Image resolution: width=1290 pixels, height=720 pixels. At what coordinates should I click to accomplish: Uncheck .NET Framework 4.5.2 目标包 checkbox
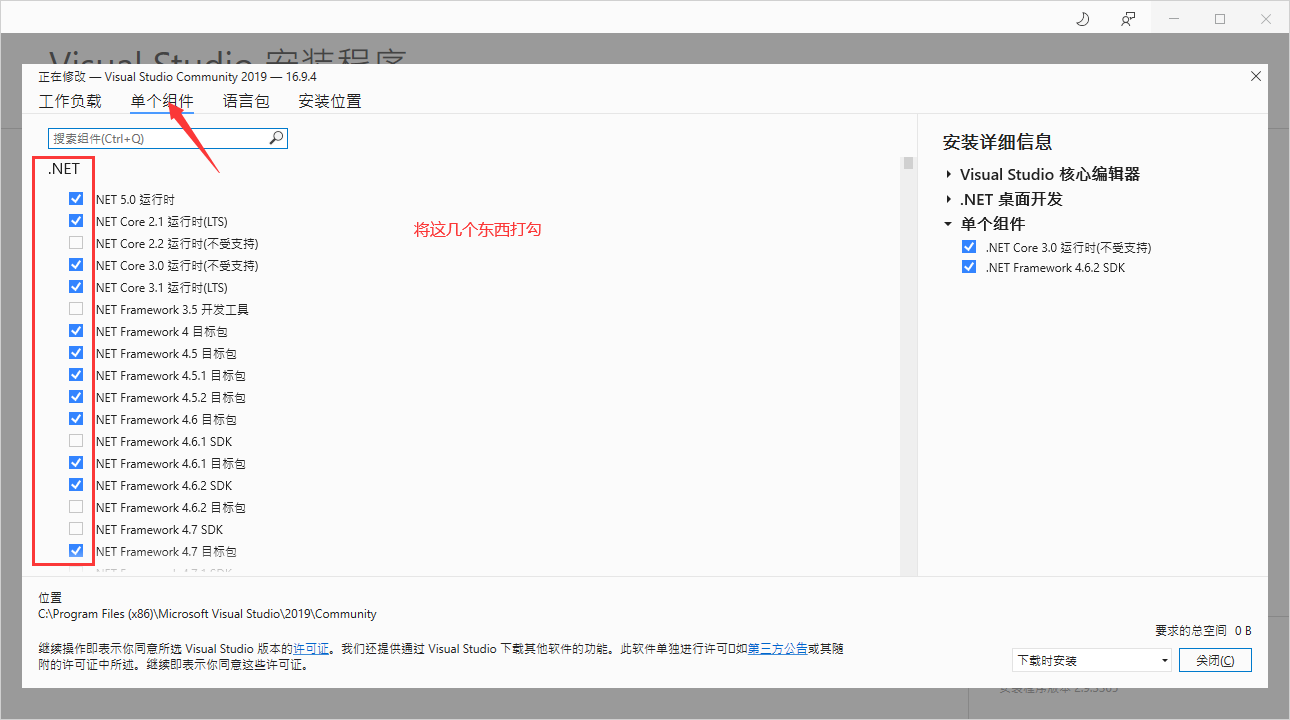[x=76, y=397]
